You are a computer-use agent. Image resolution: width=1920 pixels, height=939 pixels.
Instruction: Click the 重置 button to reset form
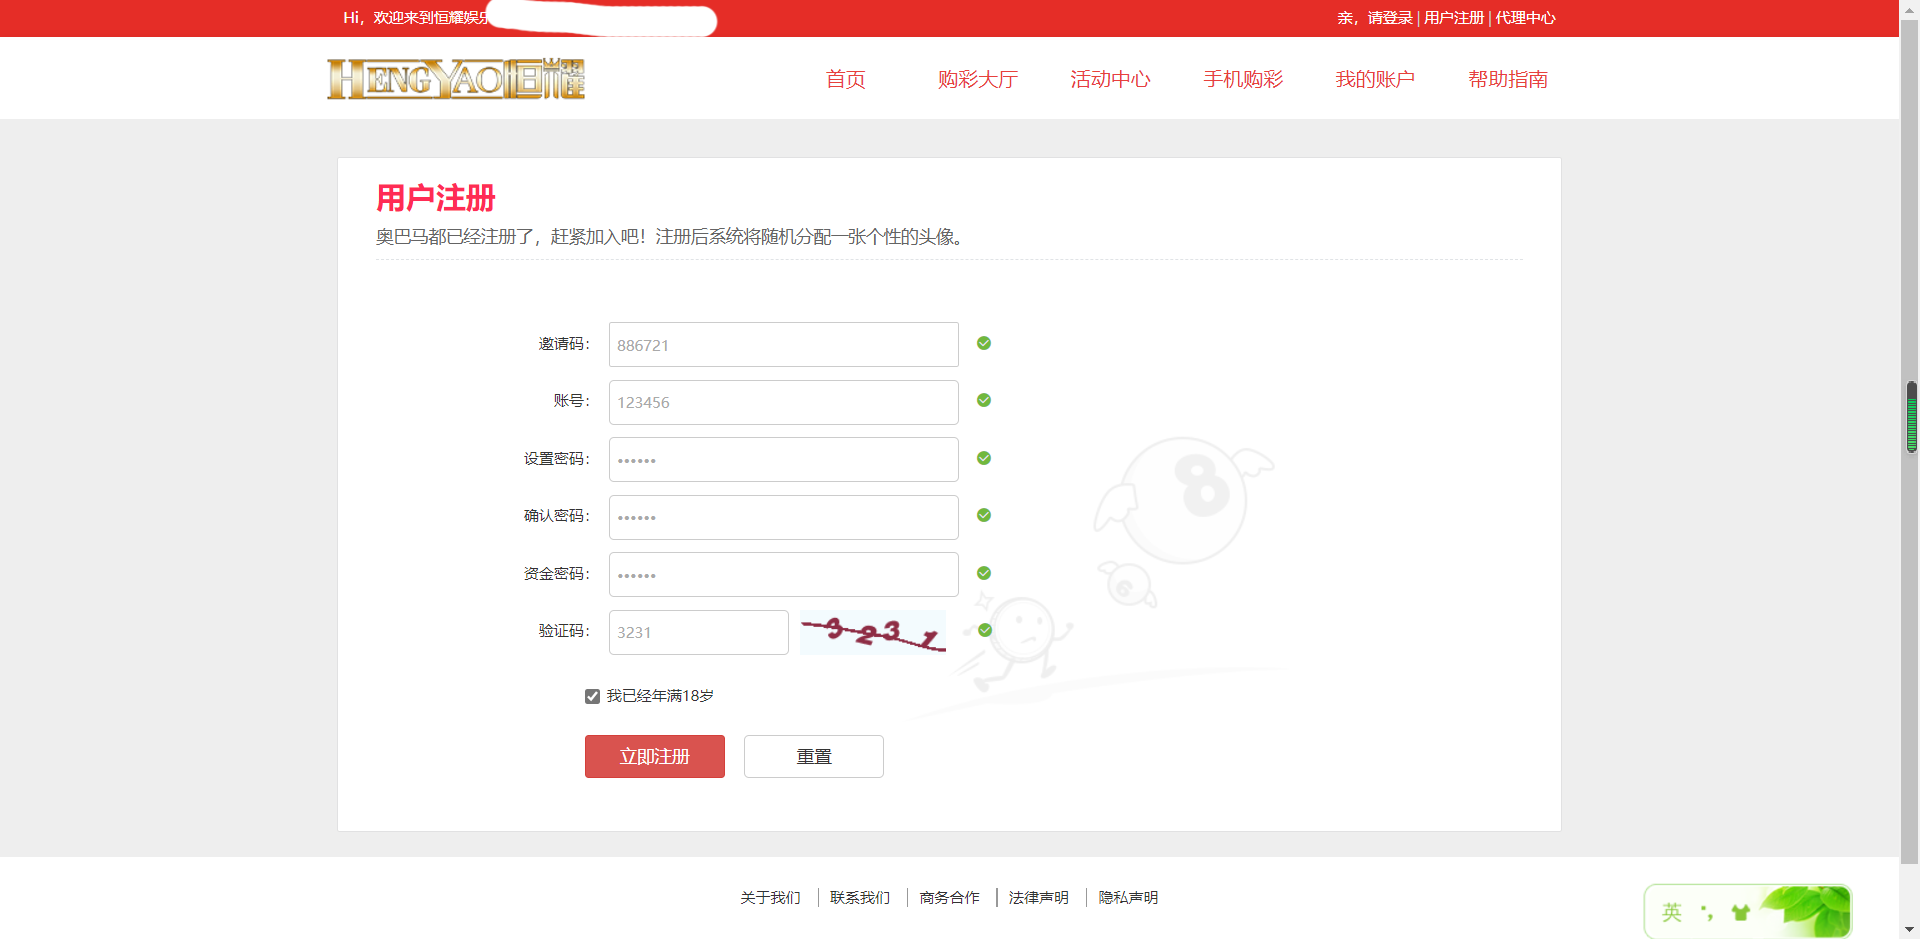pyautogui.click(x=813, y=756)
